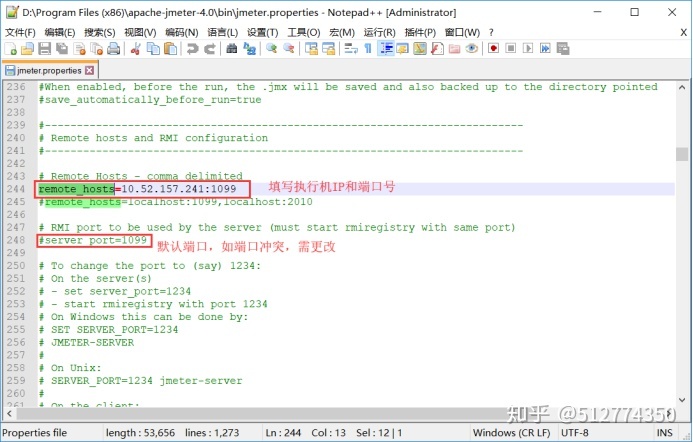
Task: Open the 运行(R) menu
Action: point(380,32)
